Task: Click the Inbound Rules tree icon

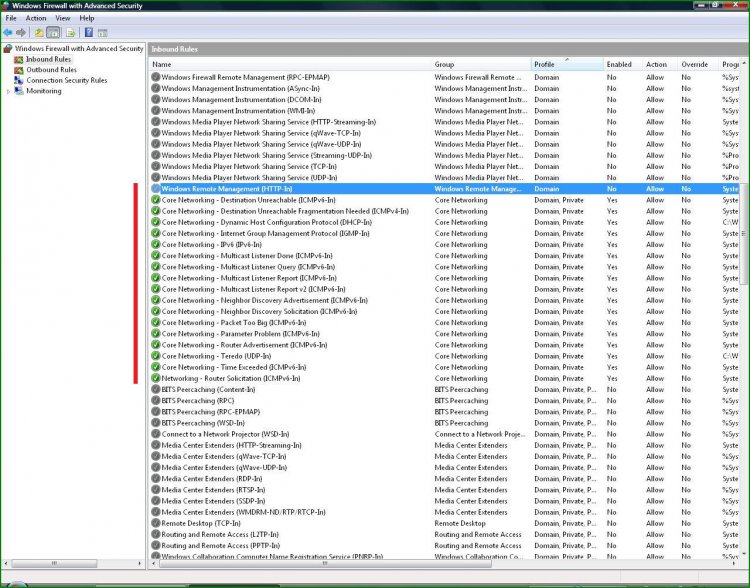Action: pyautogui.click(x=19, y=59)
